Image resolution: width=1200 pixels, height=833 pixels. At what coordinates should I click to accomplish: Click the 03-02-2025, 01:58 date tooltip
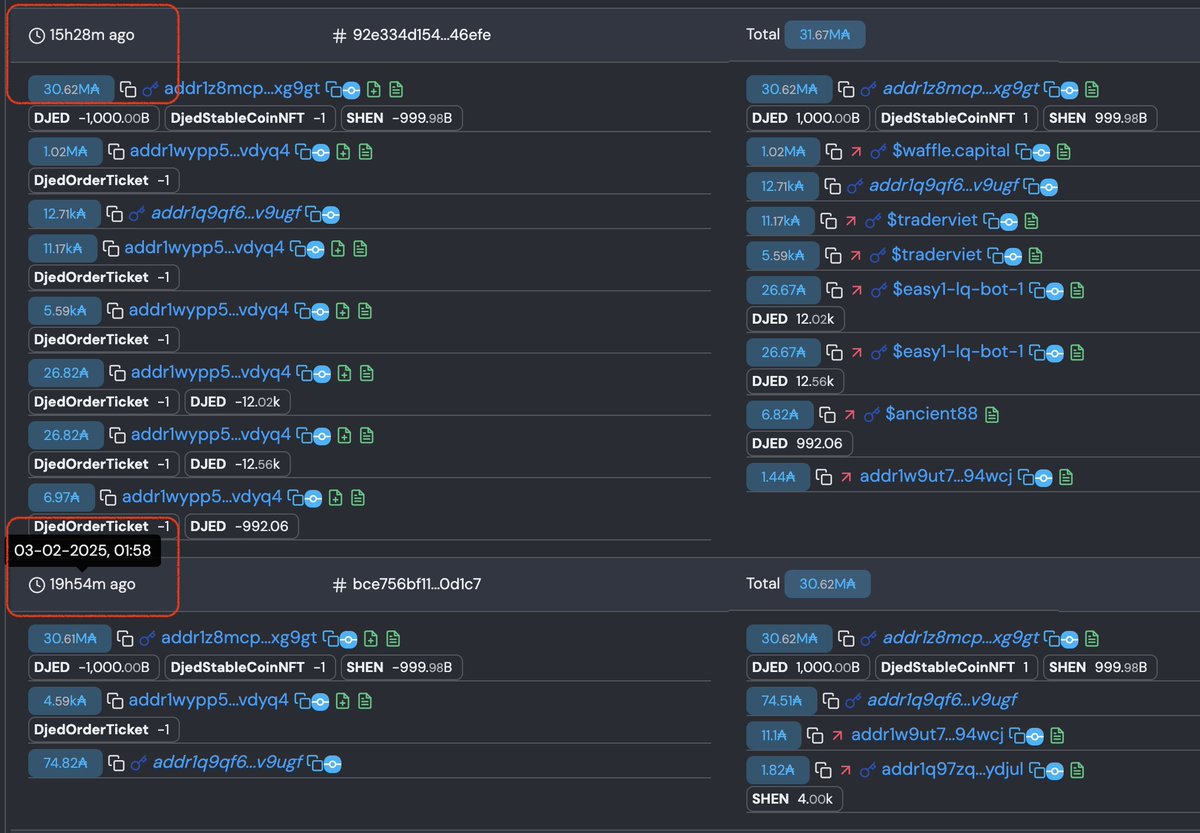click(x=84, y=550)
